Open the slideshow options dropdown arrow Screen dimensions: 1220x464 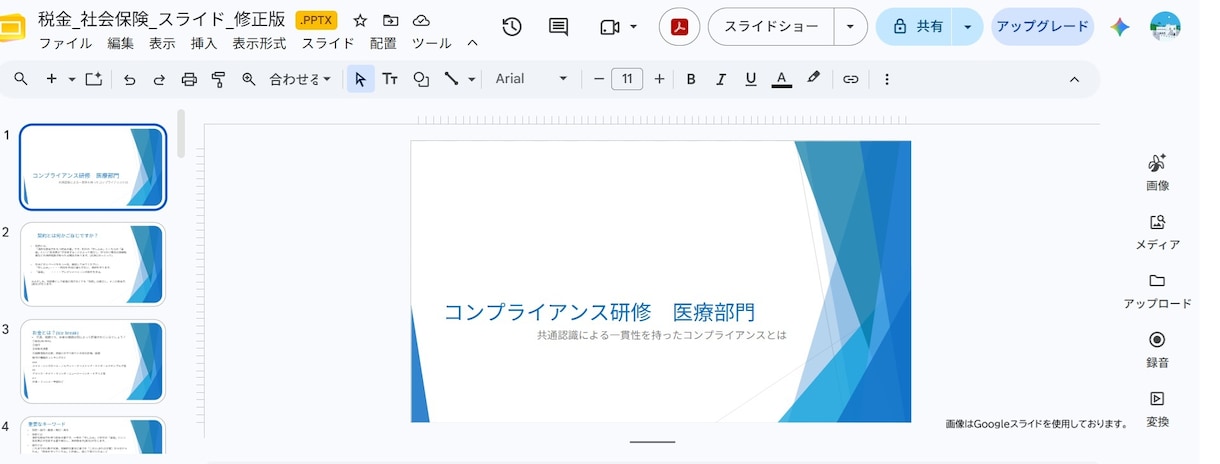tap(850, 27)
